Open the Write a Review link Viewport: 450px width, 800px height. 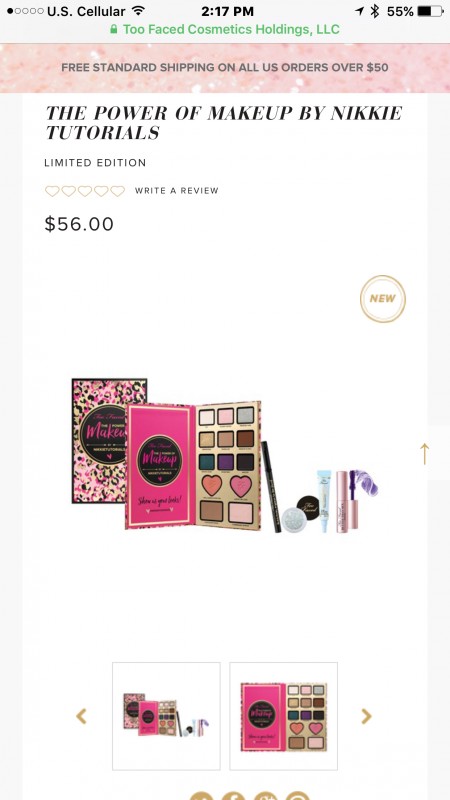[x=177, y=191]
